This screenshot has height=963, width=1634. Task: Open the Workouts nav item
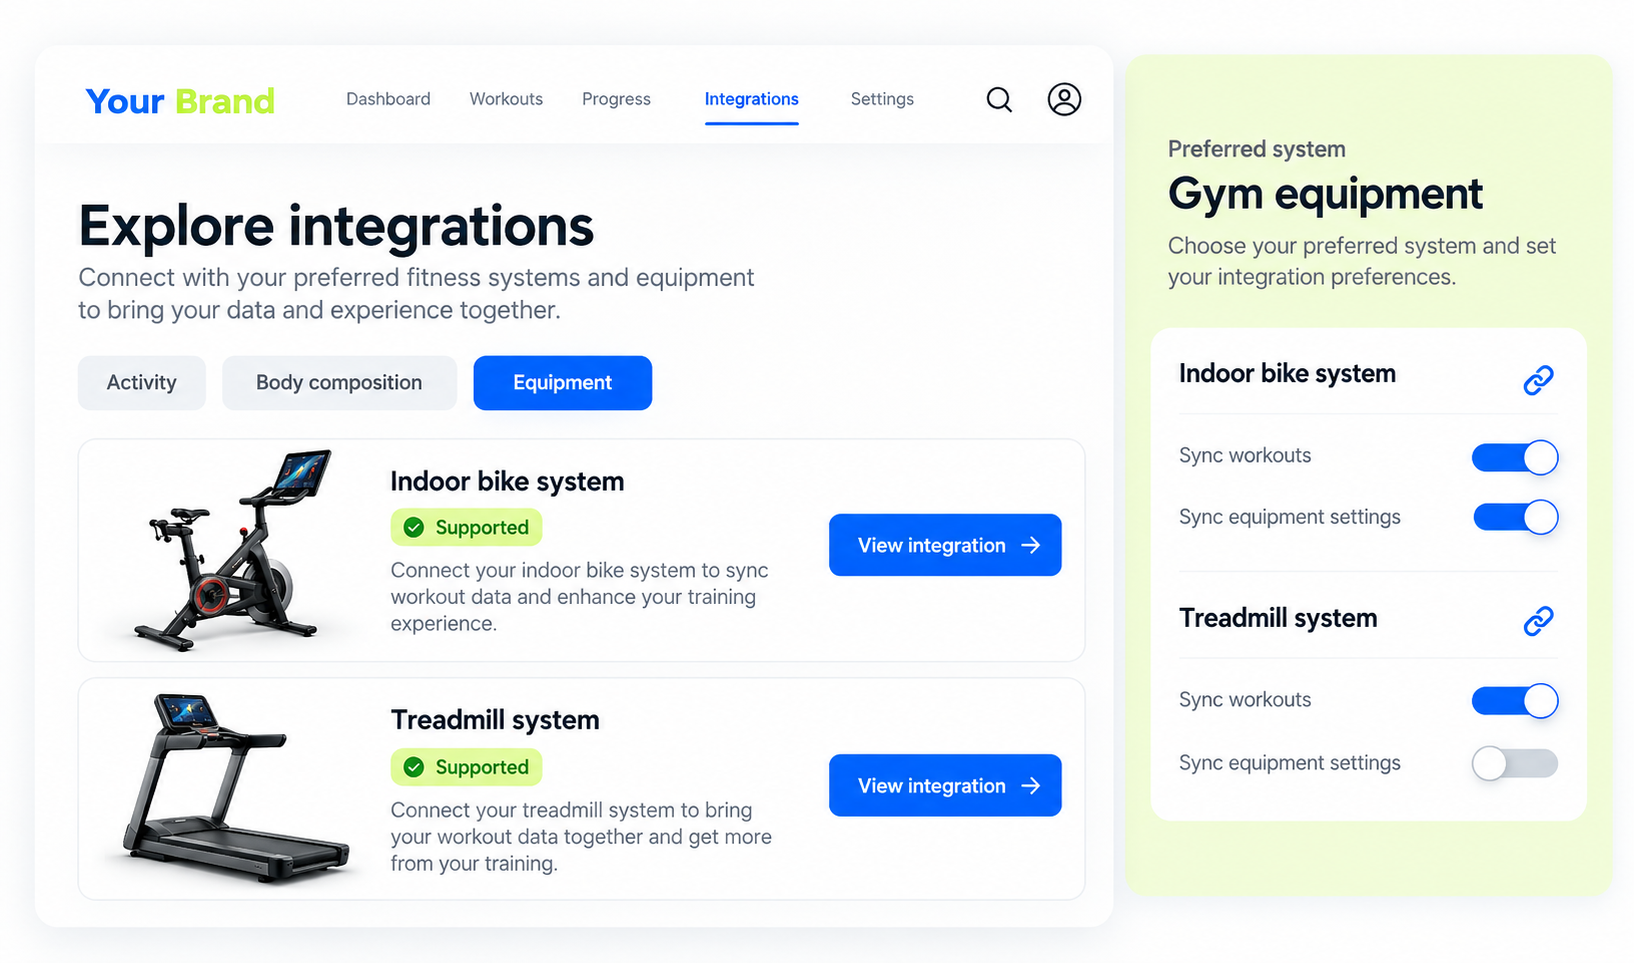point(506,99)
